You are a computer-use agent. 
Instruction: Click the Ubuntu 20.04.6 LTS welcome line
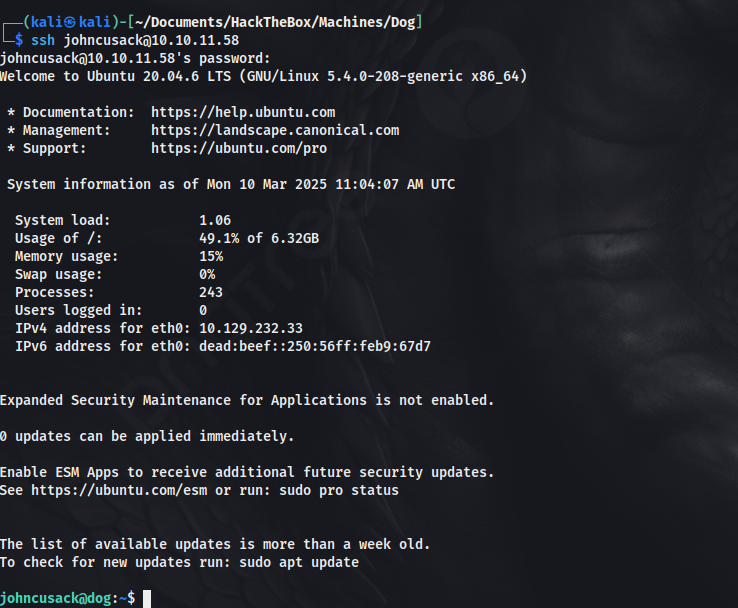[263, 76]
